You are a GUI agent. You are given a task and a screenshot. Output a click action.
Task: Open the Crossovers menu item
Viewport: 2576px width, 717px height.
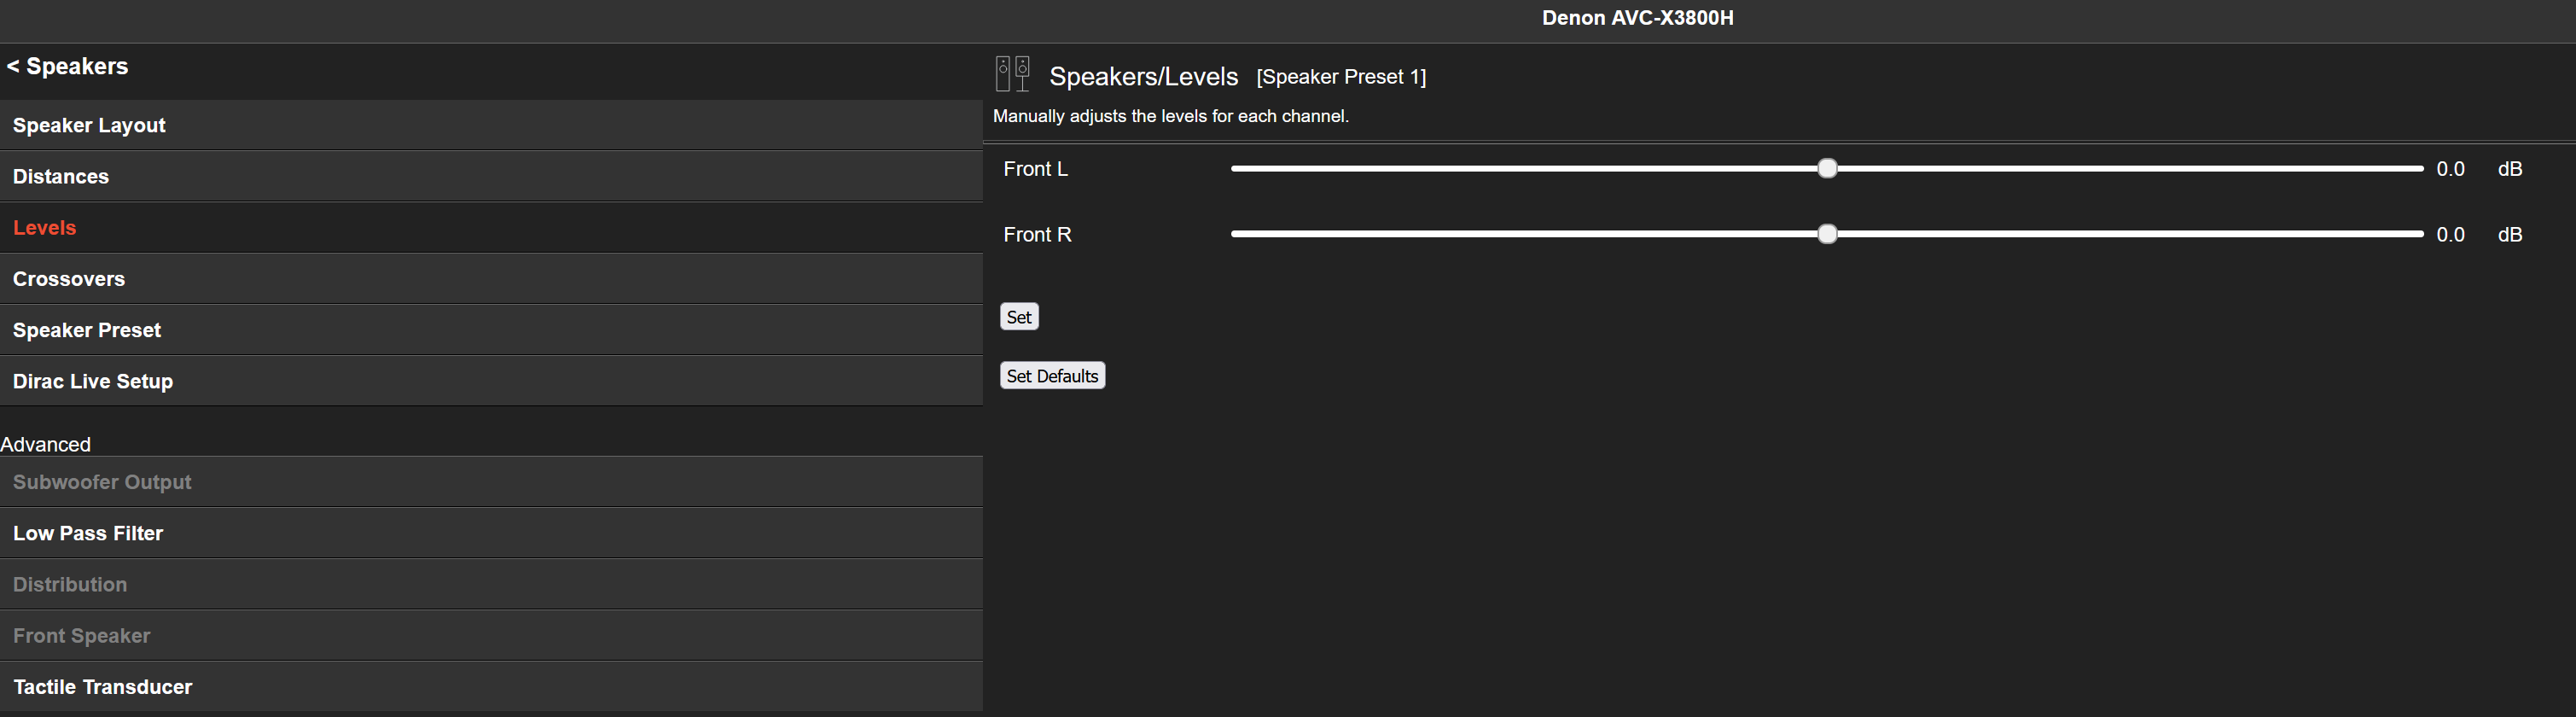[x=491, y=279]
